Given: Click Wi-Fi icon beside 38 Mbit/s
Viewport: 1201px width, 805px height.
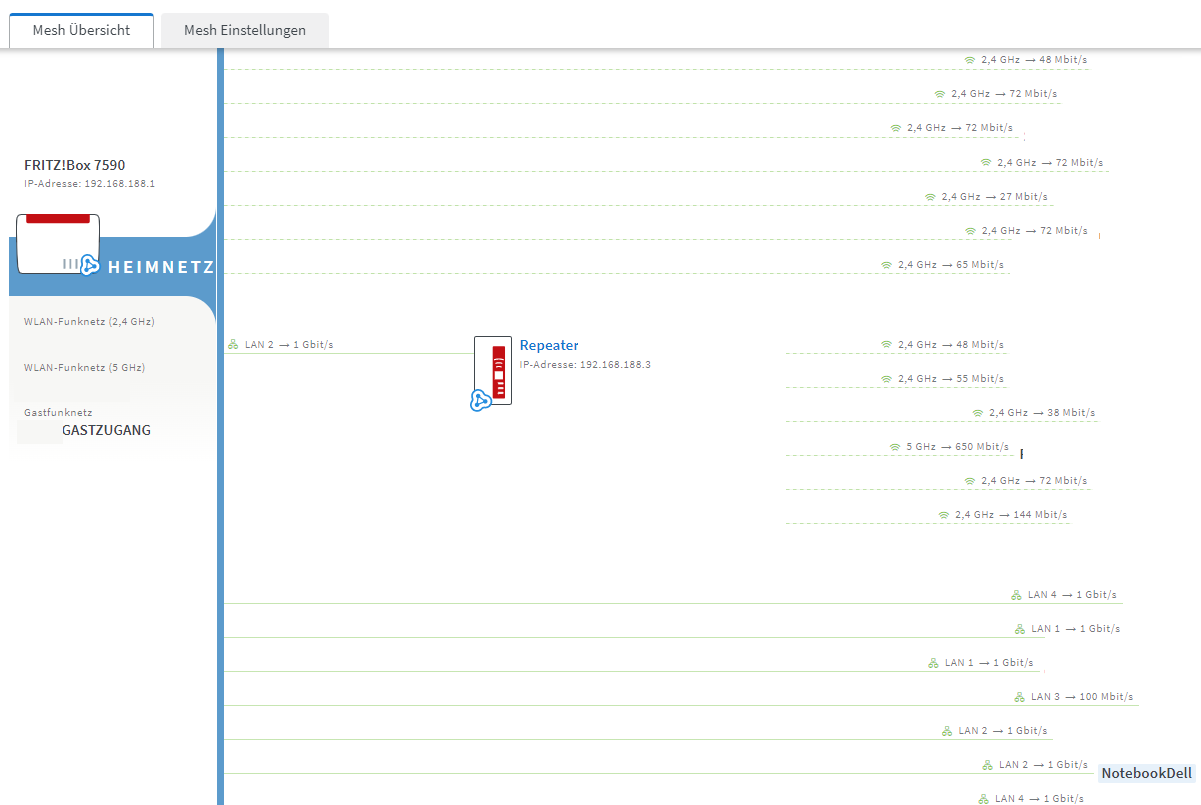Looking at the screenshot, I should point(978,413).
